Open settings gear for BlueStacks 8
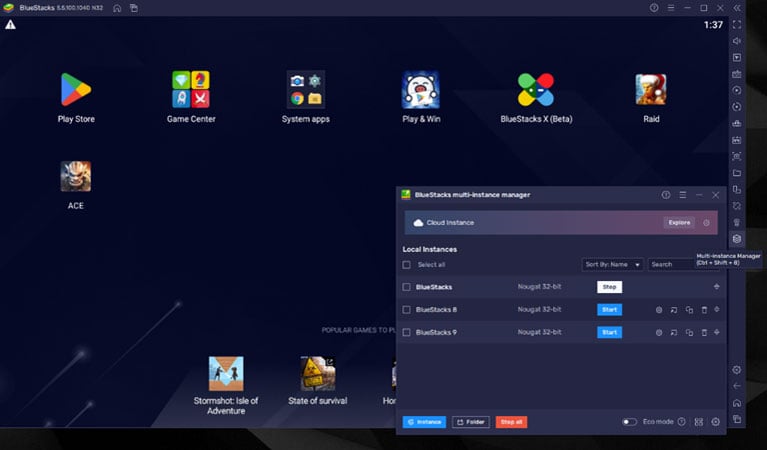767x450 pixels. (x=659, y=310)
